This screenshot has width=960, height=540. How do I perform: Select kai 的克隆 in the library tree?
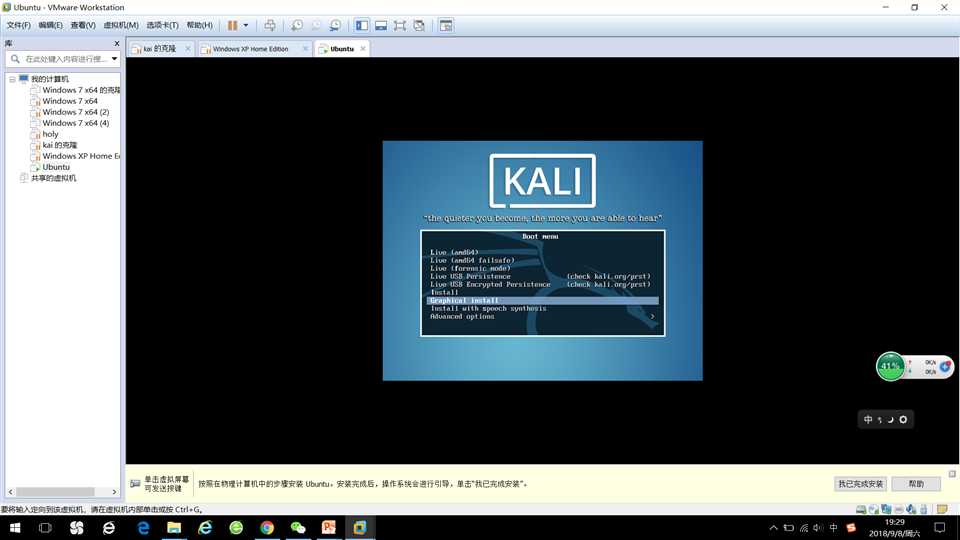click(x=59, y=145)
